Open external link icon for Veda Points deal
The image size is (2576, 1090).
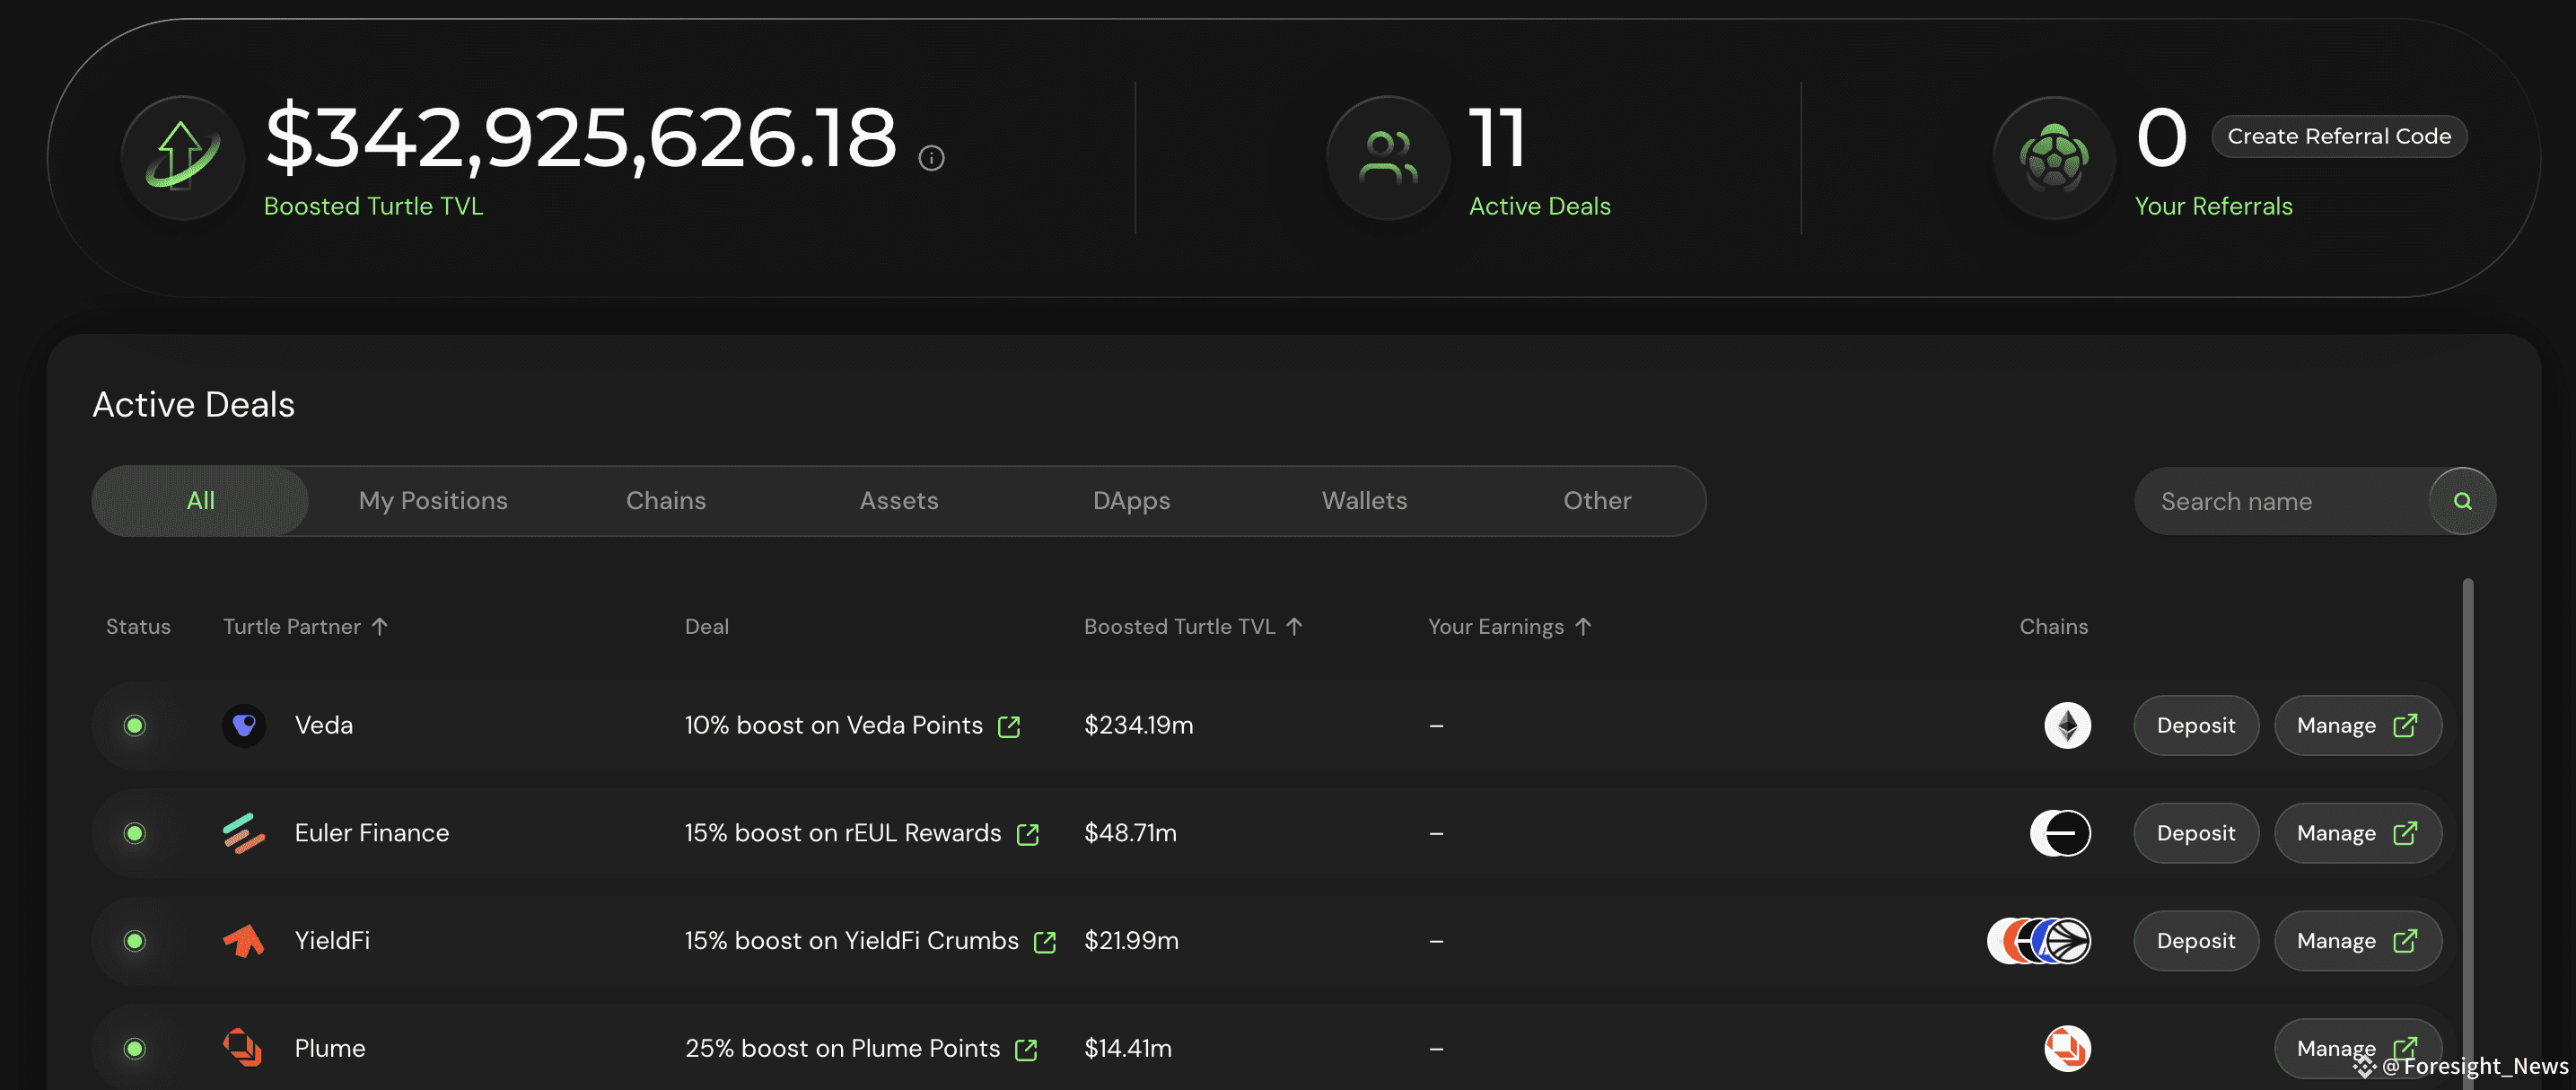pyautogui.click(x=1009, y=726)
